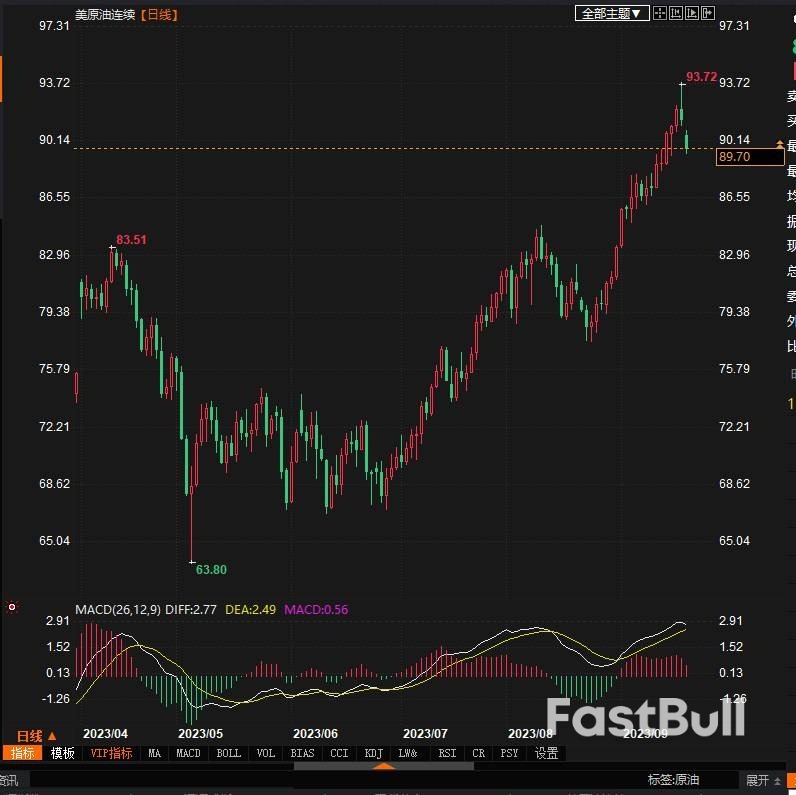Viewport: 796px width, 795px height.
Task: Switch to the 指标 tab
Action: pos(21,753)
